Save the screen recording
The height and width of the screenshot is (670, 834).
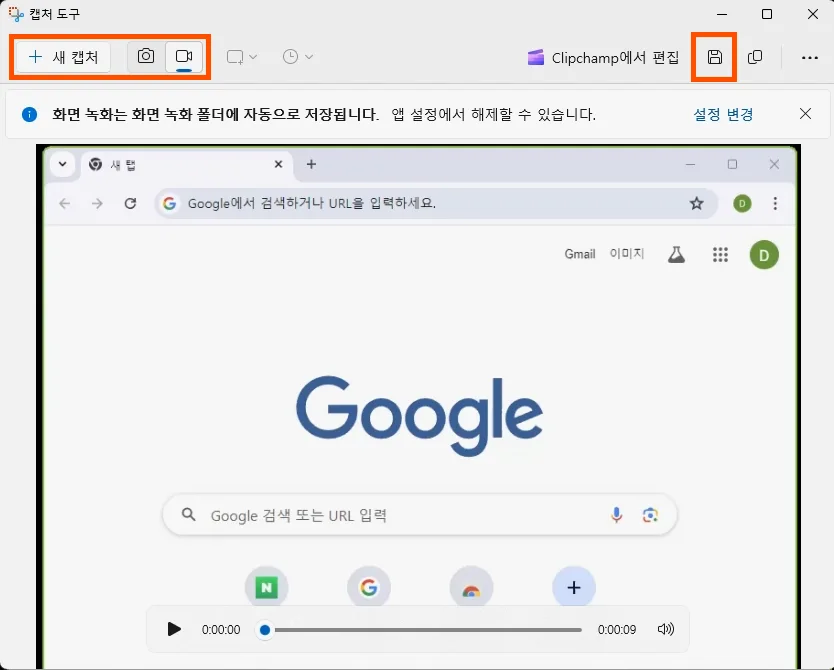[714, 58]
